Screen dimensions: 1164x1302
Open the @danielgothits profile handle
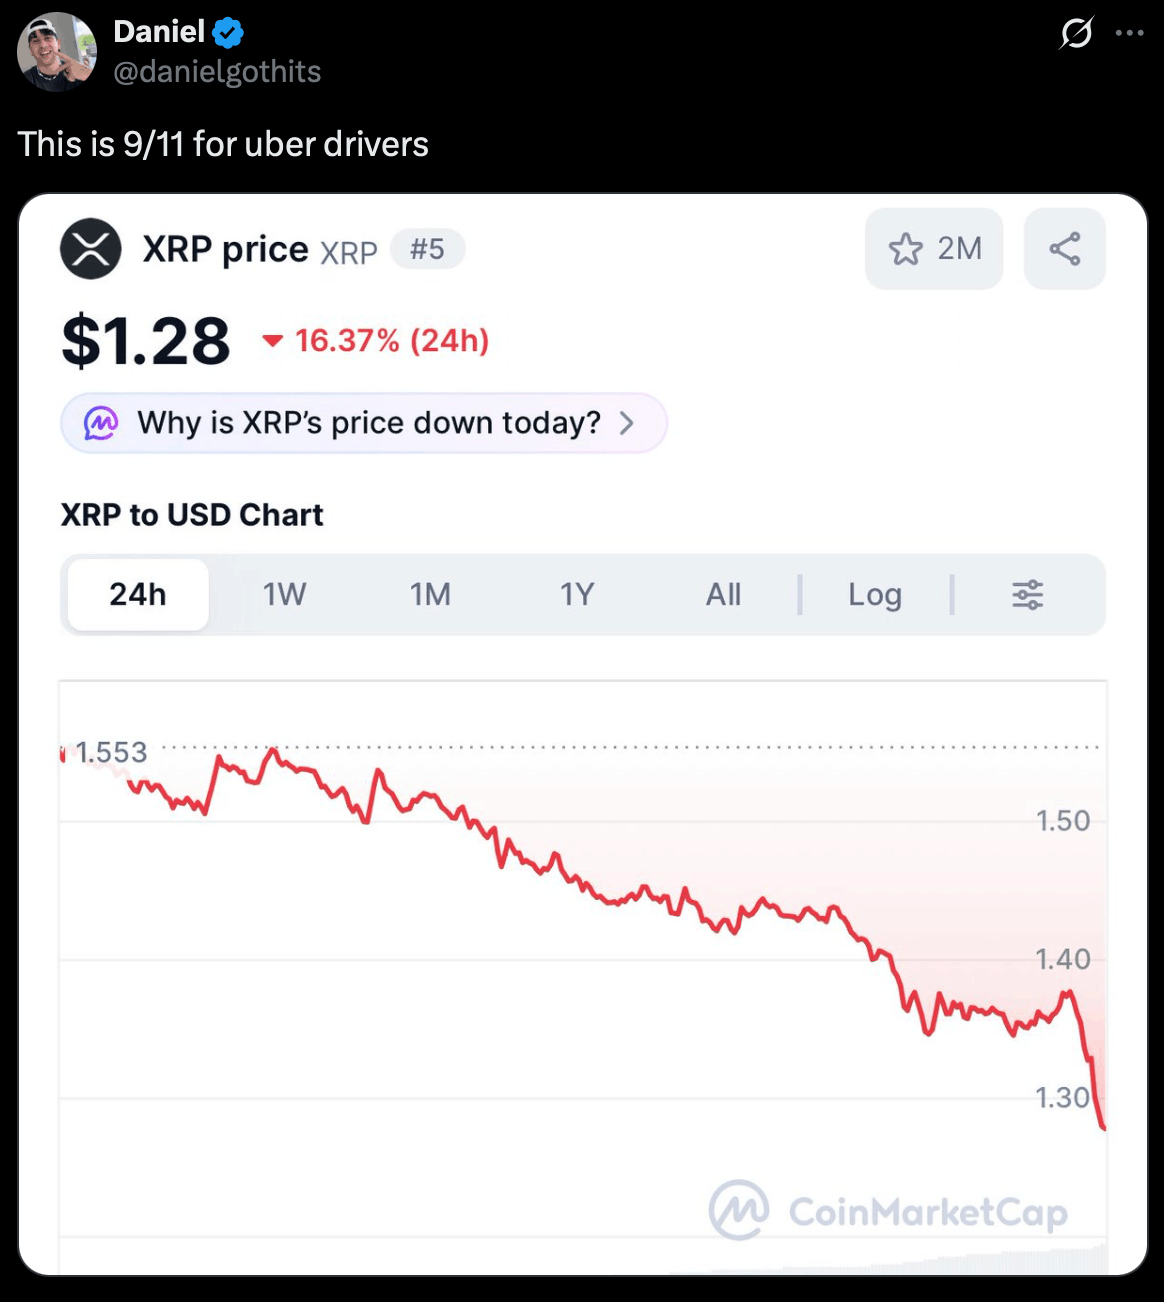(x=217, y=72)
